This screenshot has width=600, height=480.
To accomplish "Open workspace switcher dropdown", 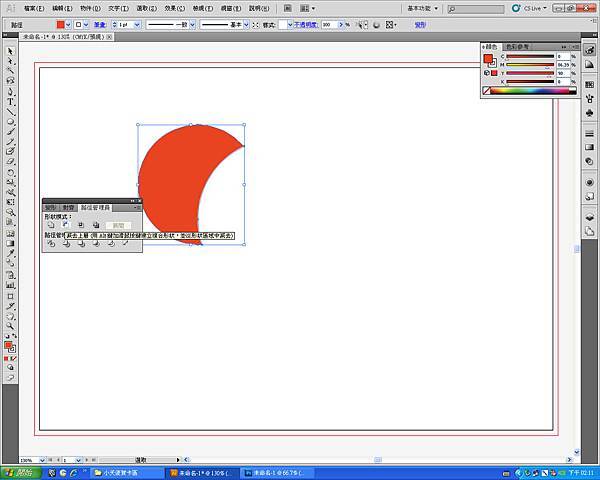I will [x=422, y=8].
